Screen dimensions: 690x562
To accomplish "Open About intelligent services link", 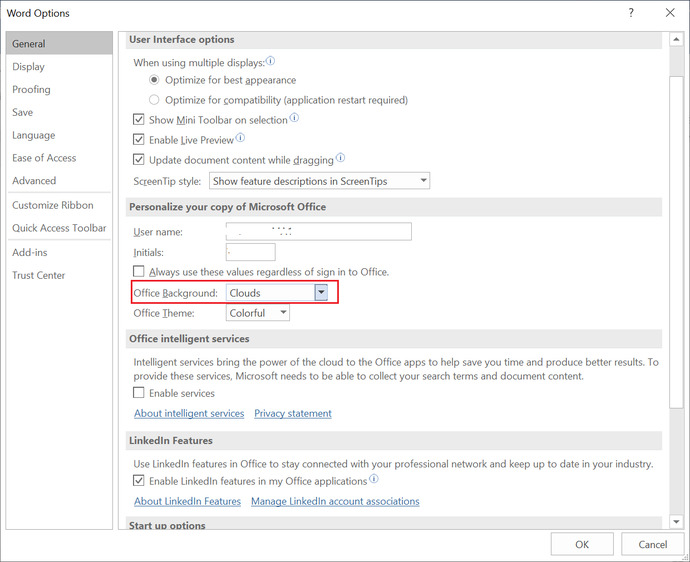I will 189,413.
